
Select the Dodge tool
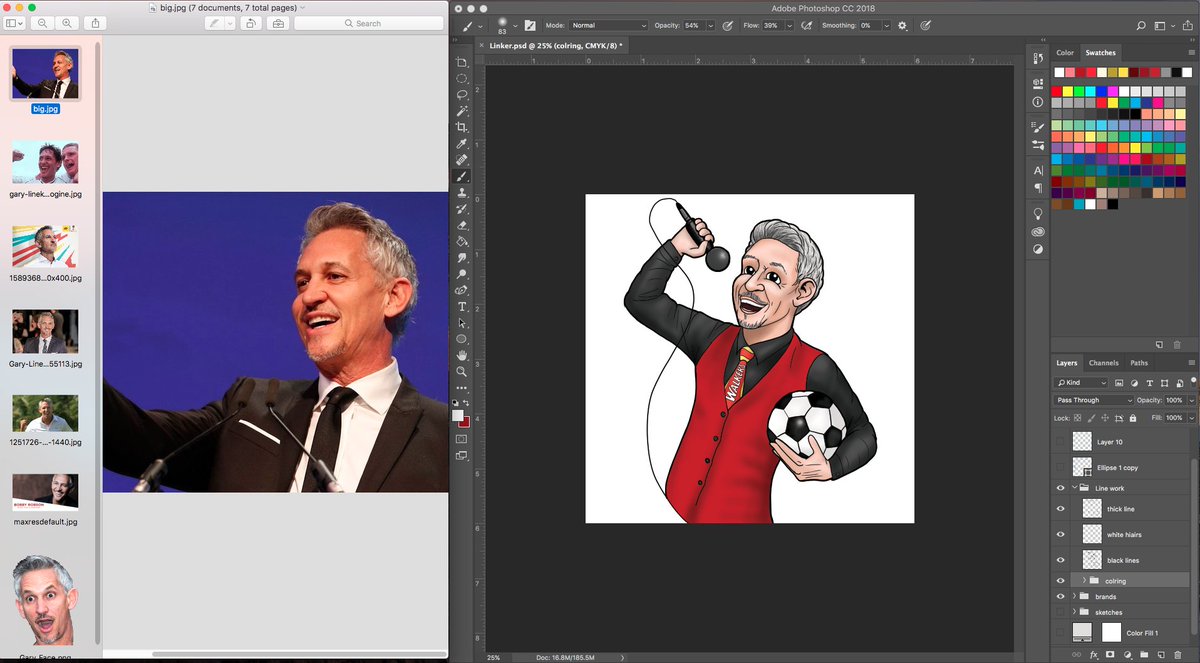[x=462, y=274]
